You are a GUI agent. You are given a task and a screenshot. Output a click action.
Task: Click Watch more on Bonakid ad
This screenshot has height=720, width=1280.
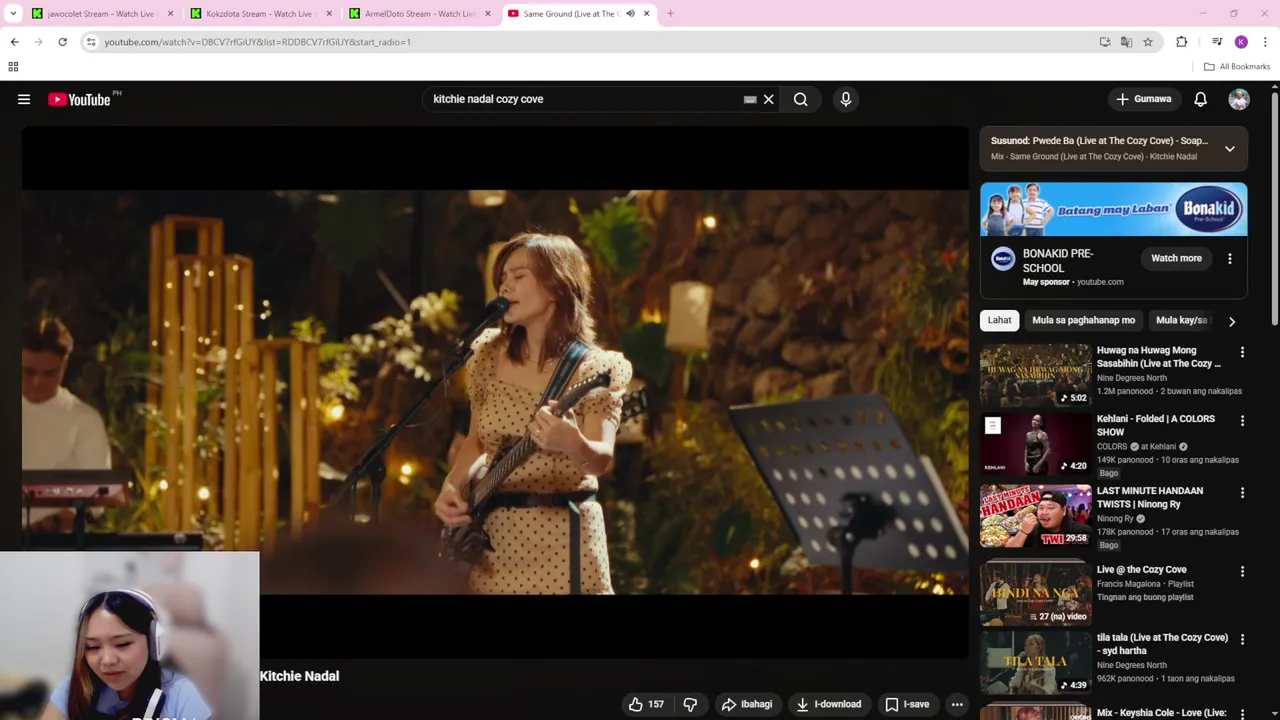1176,258
